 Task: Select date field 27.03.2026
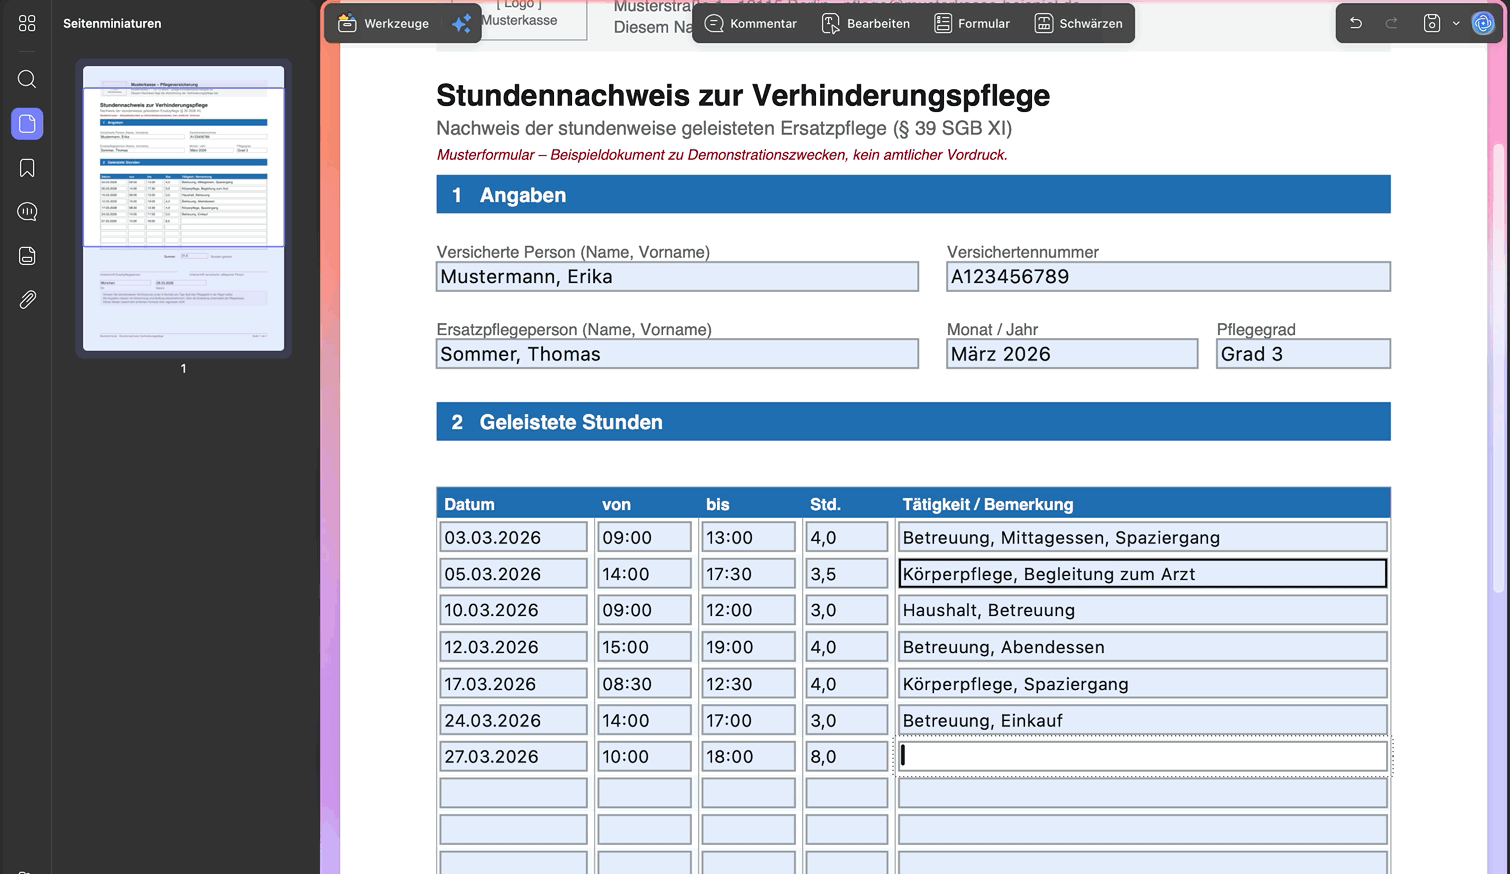pos(513,757)
